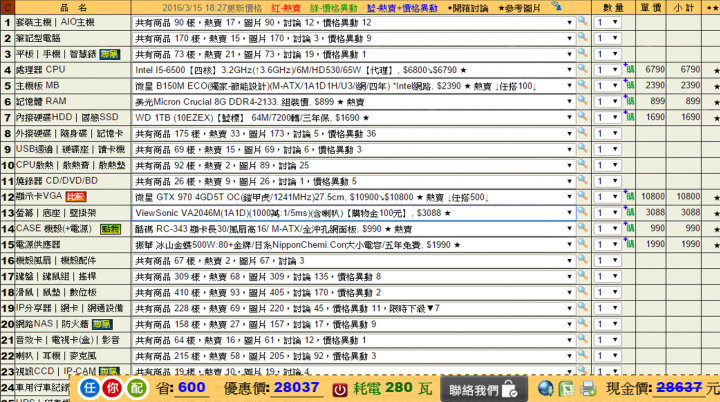Viewport: 720px width, 402px height.
Task: Click the Excel export icon in bottom bar
Action: pos(567,389)
